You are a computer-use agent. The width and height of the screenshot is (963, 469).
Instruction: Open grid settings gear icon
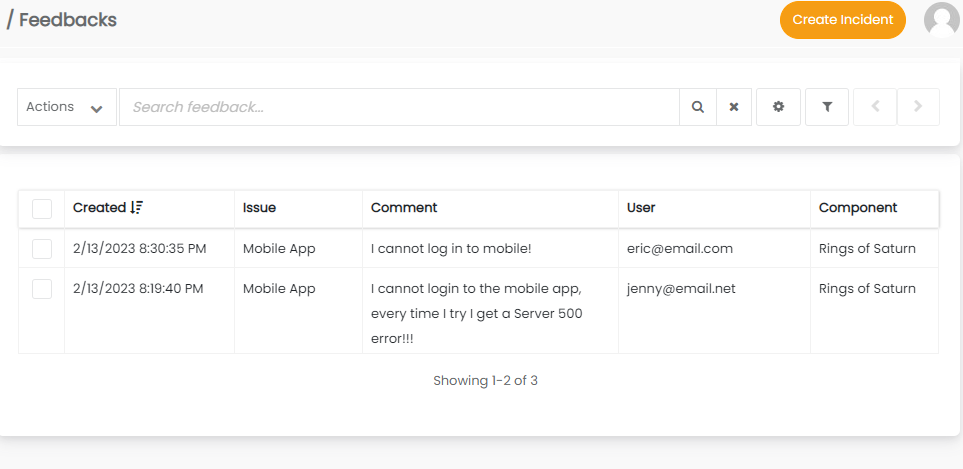778,107
